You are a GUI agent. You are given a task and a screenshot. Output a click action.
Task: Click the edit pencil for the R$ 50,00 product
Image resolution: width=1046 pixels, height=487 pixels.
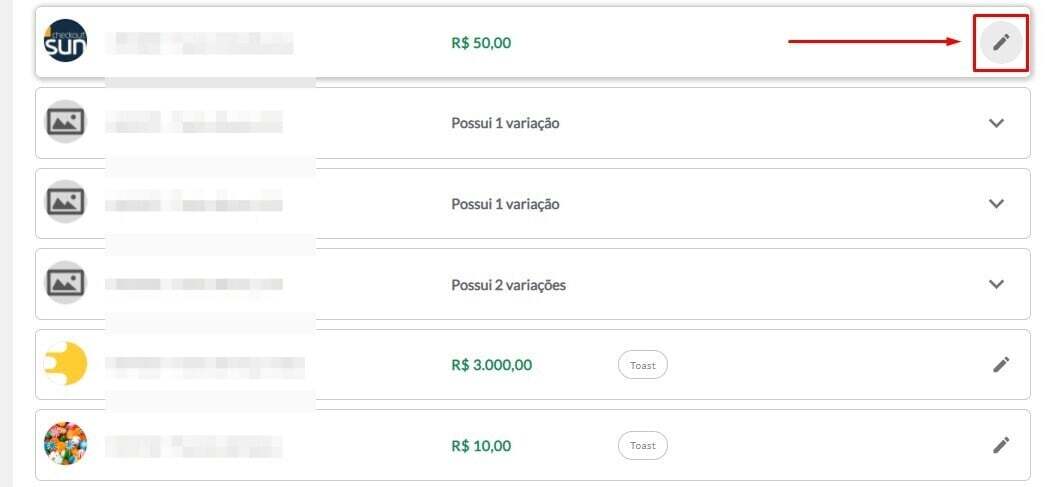pyautogui.click(x=1001, y=42)
